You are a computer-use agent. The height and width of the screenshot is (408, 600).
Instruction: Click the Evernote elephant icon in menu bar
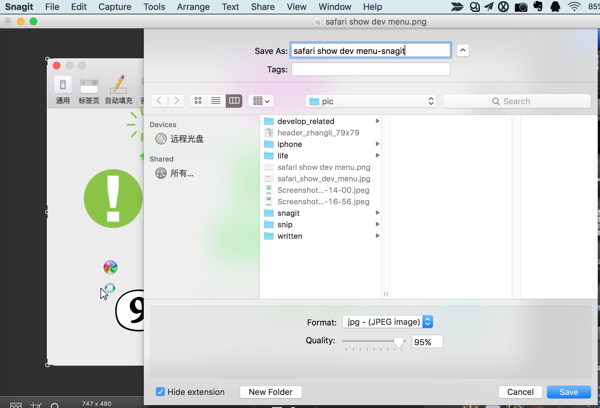click(x=538, y=7)
